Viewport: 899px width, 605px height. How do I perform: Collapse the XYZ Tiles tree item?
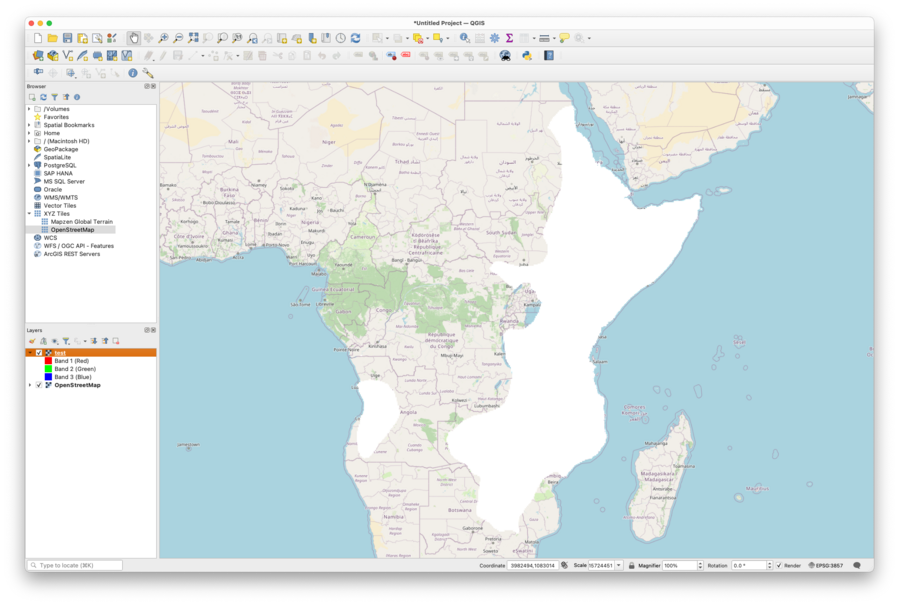(30, 213)
